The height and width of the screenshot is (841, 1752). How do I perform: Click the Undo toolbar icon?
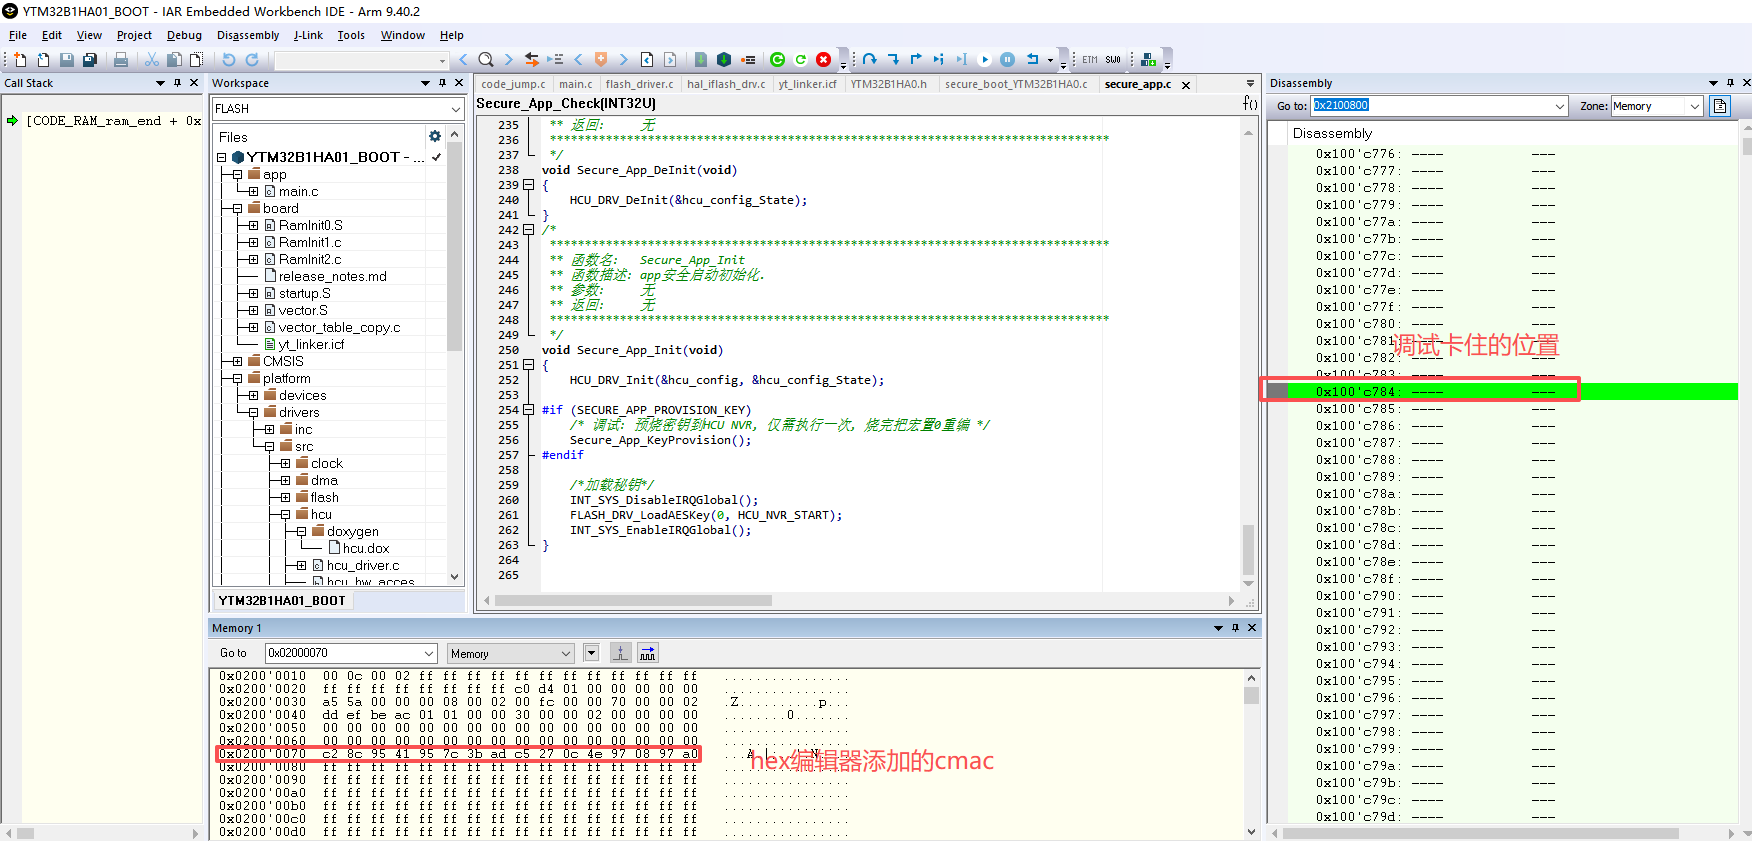[229, 60]
